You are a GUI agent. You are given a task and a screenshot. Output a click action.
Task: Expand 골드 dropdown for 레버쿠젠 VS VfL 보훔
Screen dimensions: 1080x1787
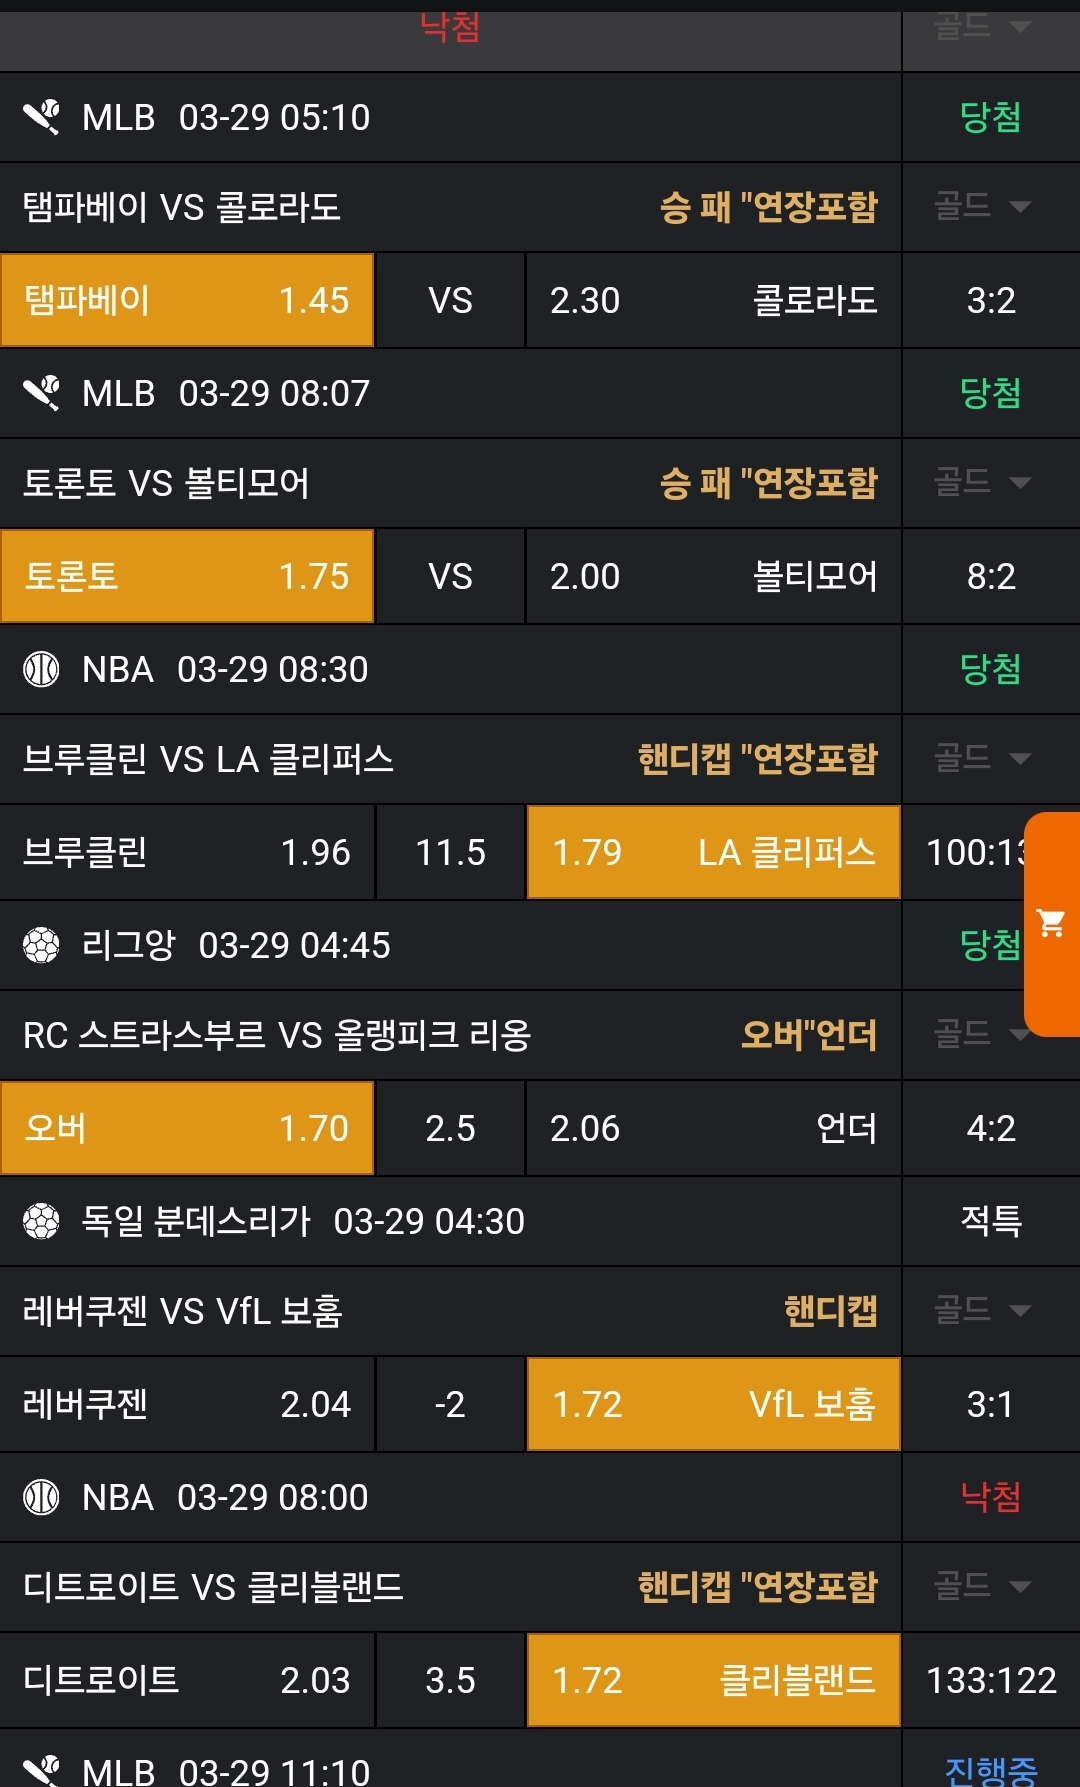point(982,1310)
